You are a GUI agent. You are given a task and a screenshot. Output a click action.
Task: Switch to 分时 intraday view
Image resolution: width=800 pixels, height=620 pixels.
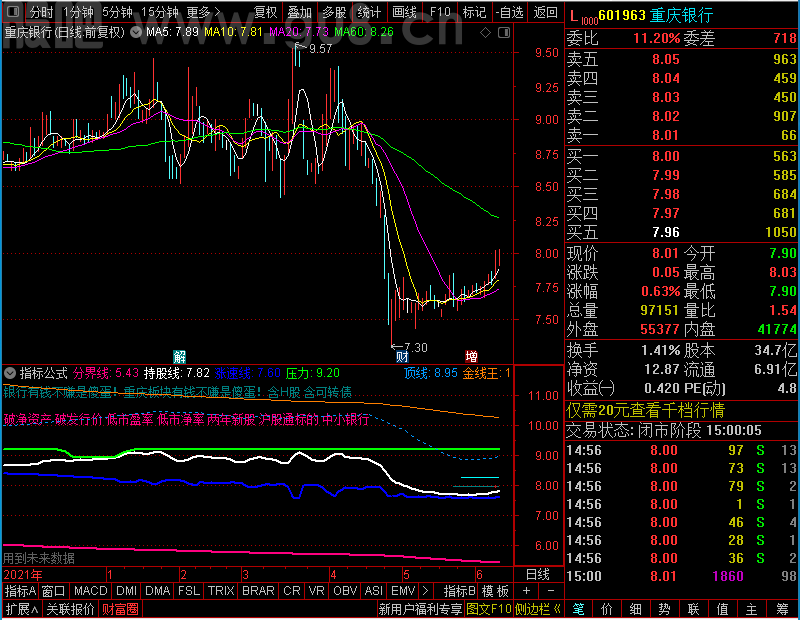point(41,12)
